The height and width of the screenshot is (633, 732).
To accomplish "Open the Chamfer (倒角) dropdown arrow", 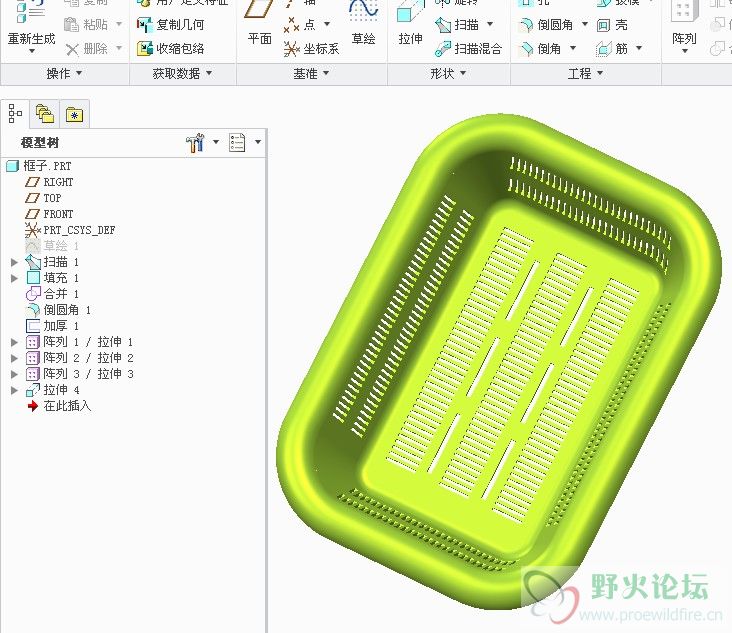I will pos(573,48).
